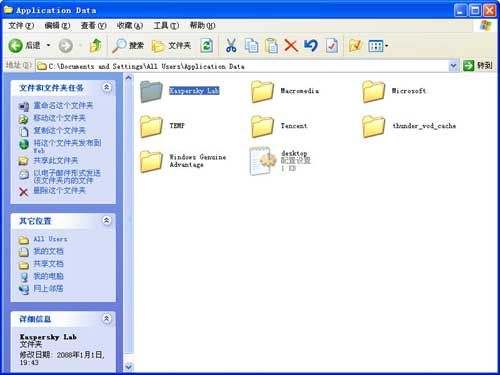
Task: Click Copy this folder link
Action: click(x=52, y=130)
